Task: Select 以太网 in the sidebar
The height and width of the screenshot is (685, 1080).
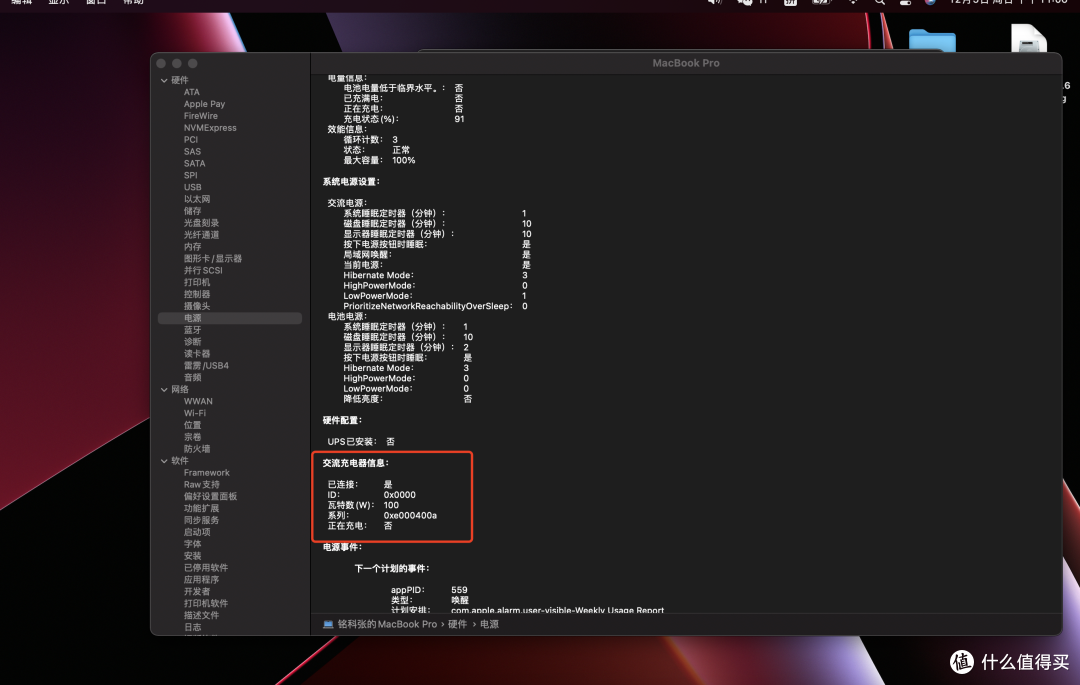Action: coord(197,200)
